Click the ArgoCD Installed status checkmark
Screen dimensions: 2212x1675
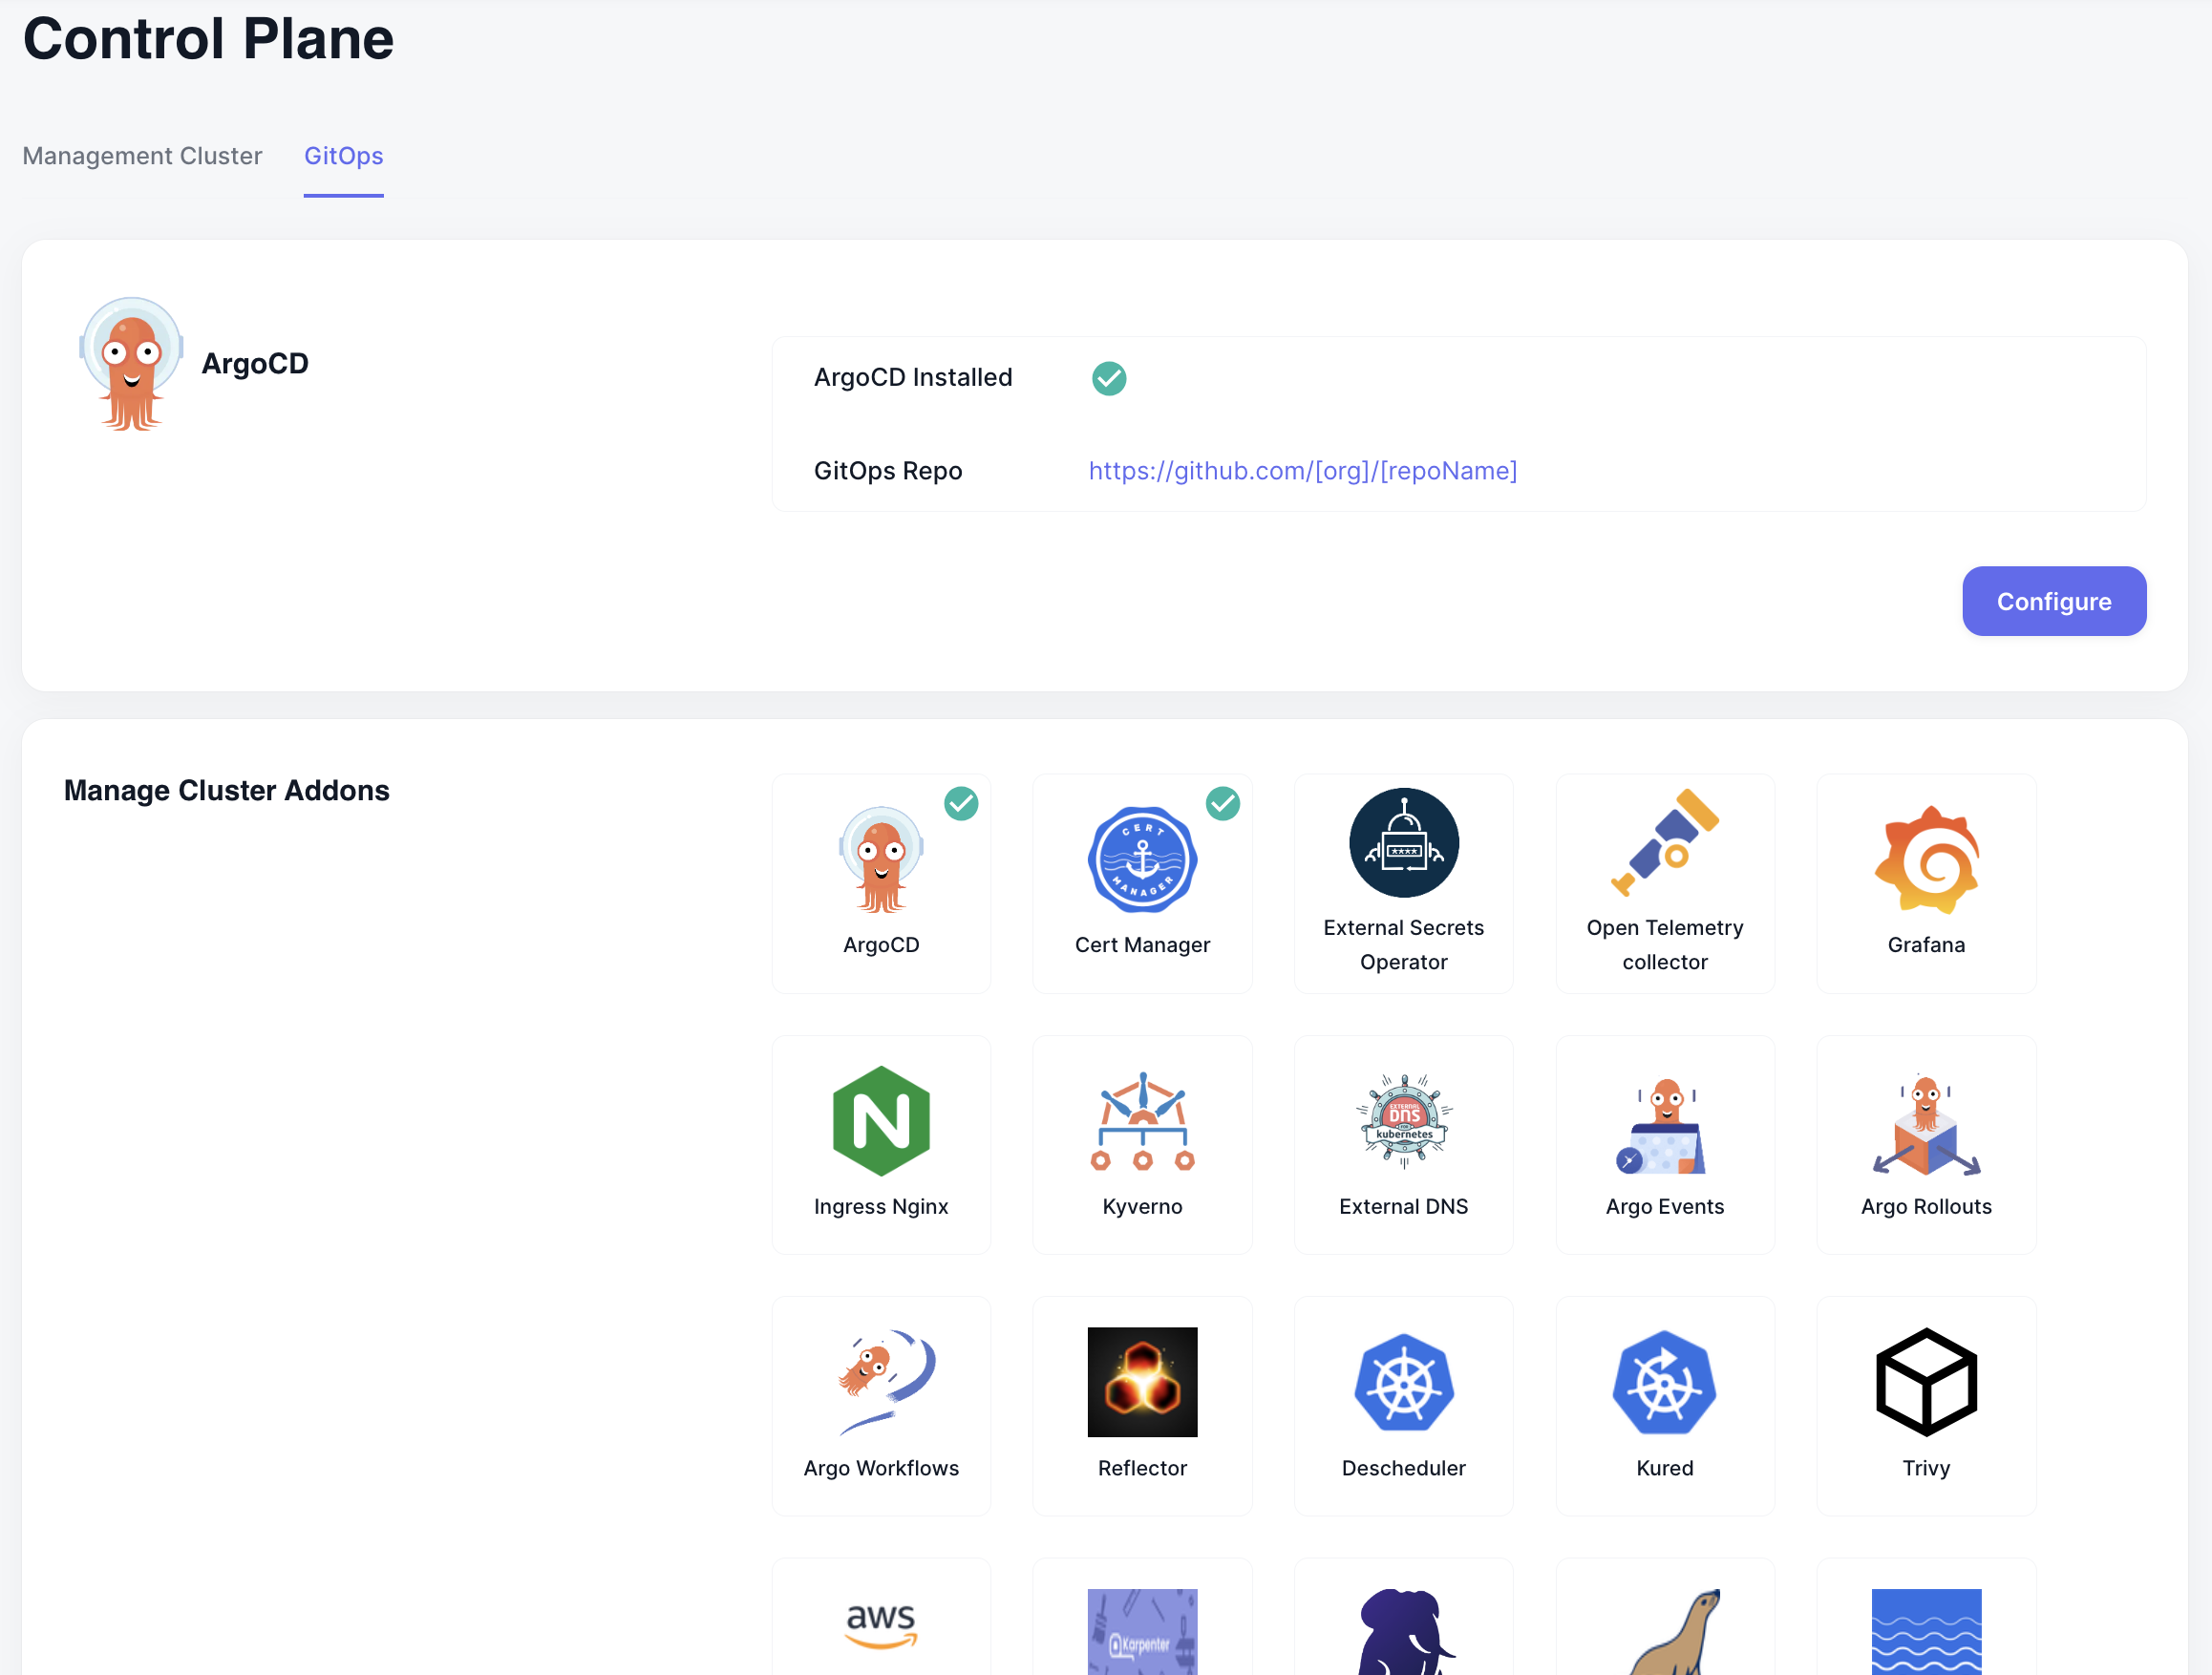pos(1108,378)
